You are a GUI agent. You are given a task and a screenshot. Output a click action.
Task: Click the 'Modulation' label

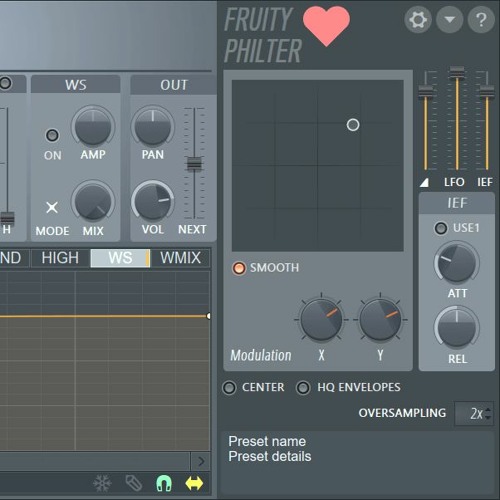click(261, 355)
